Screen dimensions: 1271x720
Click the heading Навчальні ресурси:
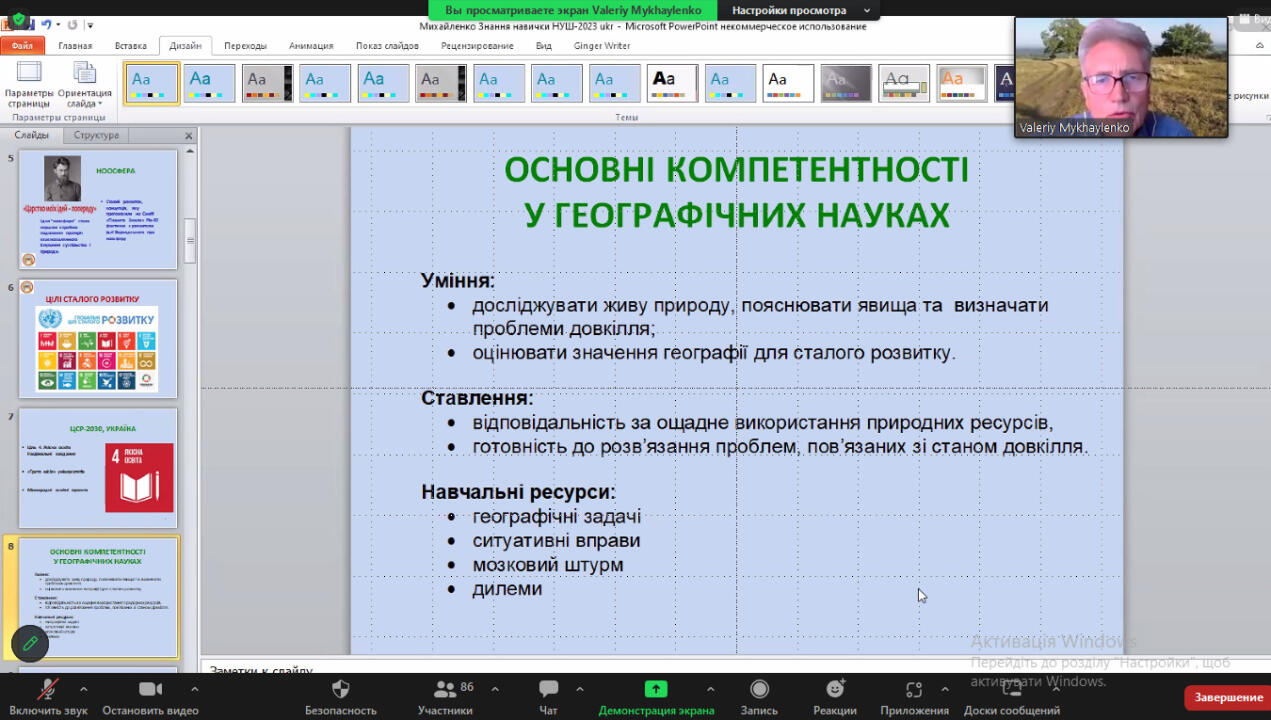518,492
